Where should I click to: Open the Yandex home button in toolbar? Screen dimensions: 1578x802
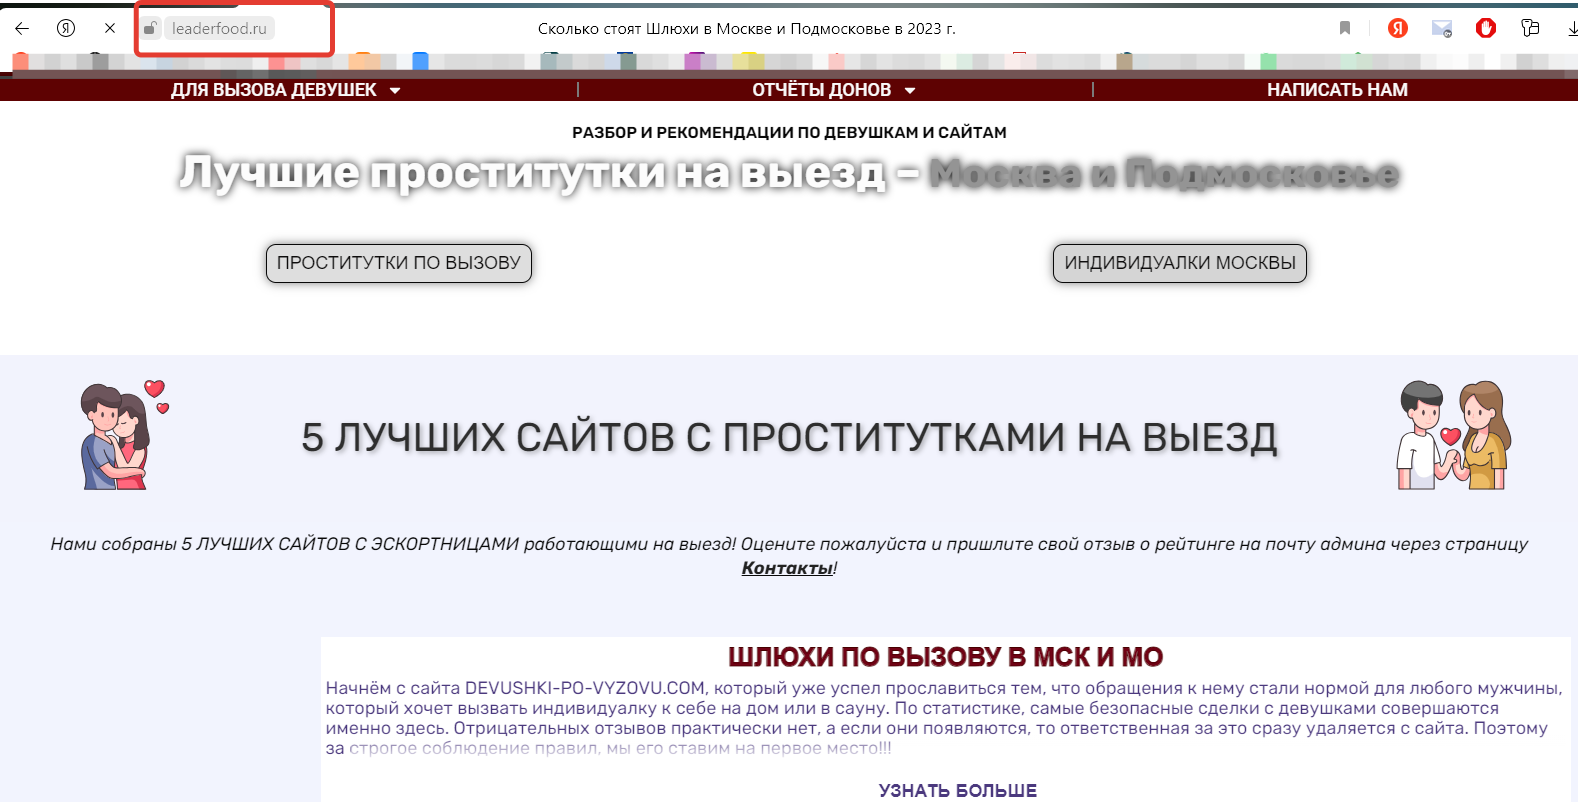tap(66, 28)
